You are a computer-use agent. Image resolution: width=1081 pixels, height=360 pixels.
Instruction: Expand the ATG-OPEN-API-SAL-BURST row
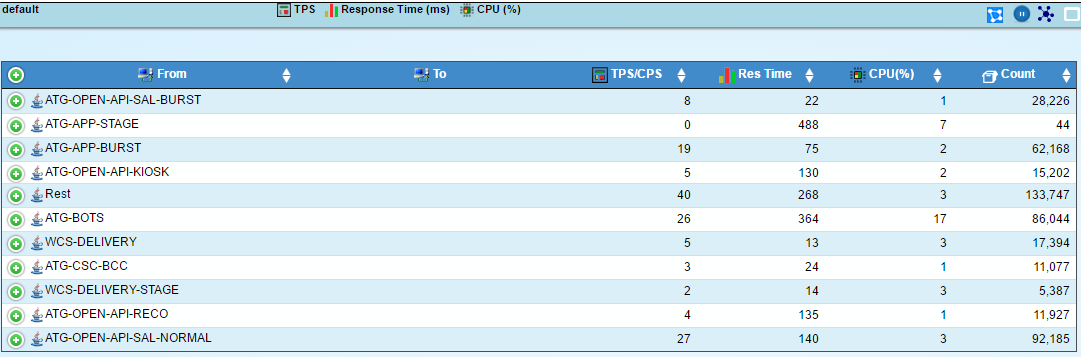pyautogui.click(x=16, y=101)
